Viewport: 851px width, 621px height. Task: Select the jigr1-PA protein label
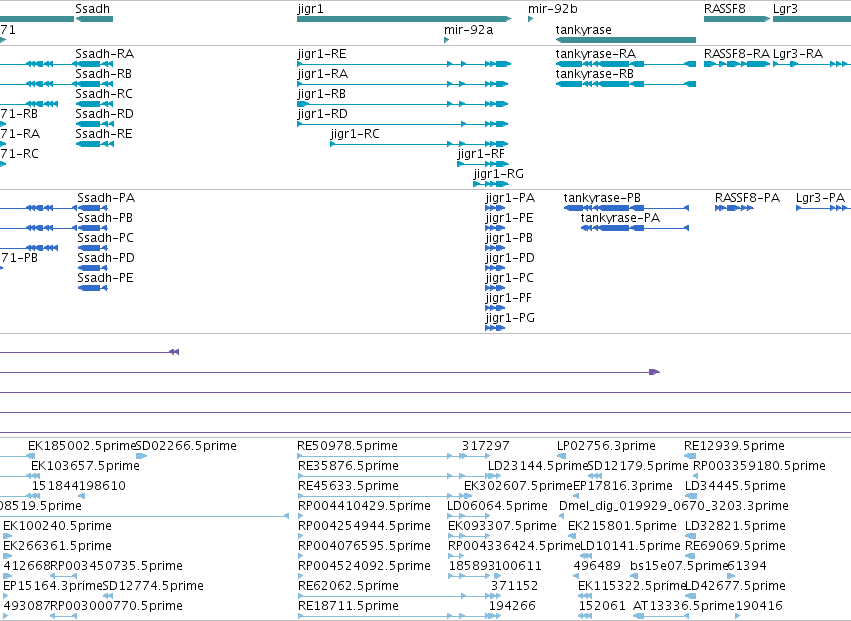(x=510, y=198)
